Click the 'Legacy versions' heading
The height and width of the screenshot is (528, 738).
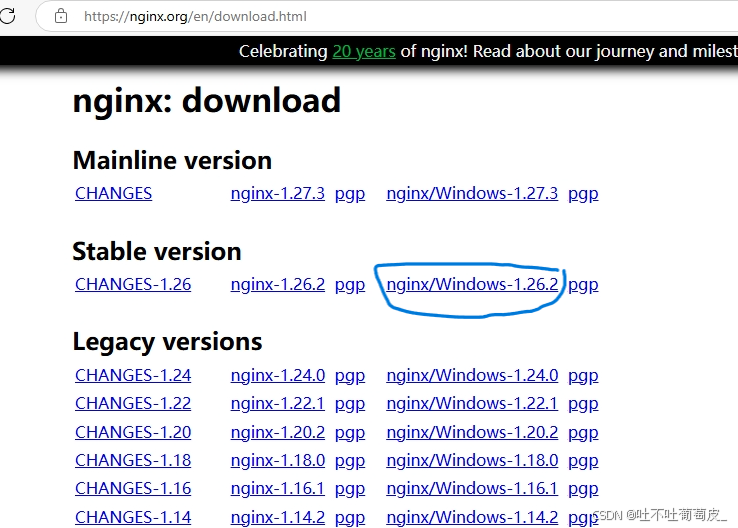click(167, 342)
